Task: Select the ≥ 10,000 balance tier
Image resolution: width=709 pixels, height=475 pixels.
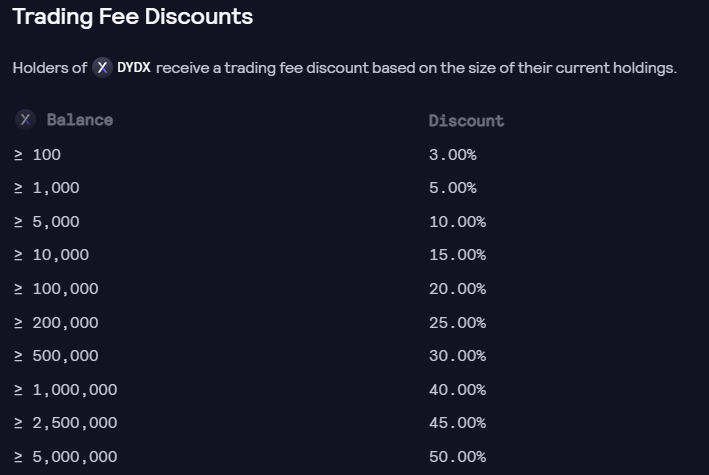Action: [x=52, y=255]
